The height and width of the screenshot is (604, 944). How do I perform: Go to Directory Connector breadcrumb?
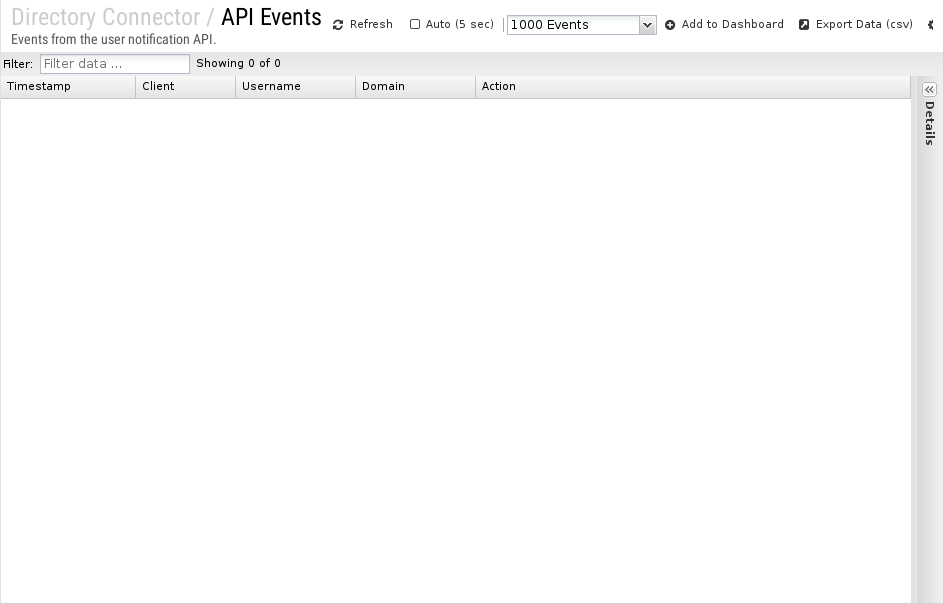tap(105, 17)
